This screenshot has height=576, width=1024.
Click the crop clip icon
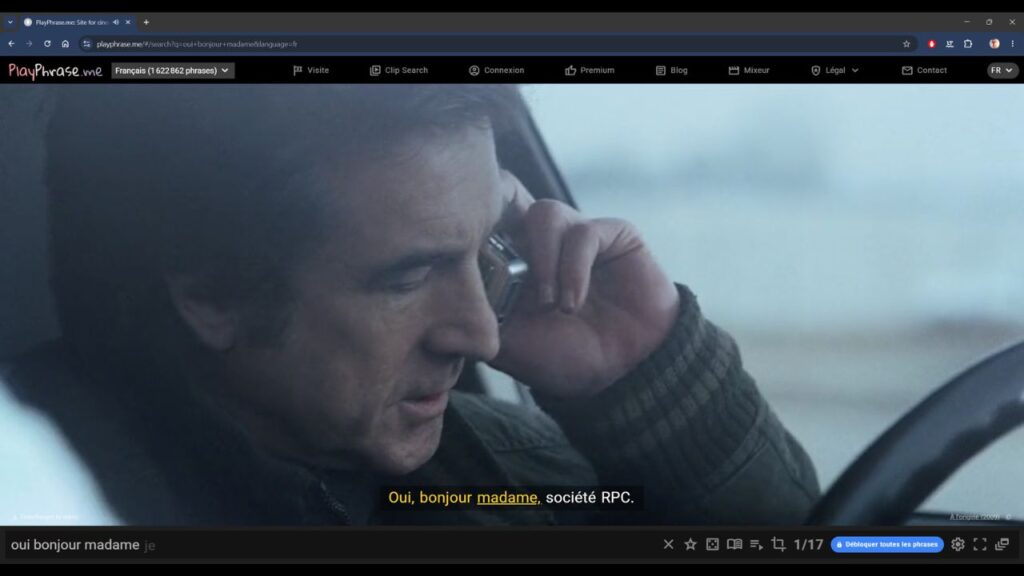click(778, 544)
